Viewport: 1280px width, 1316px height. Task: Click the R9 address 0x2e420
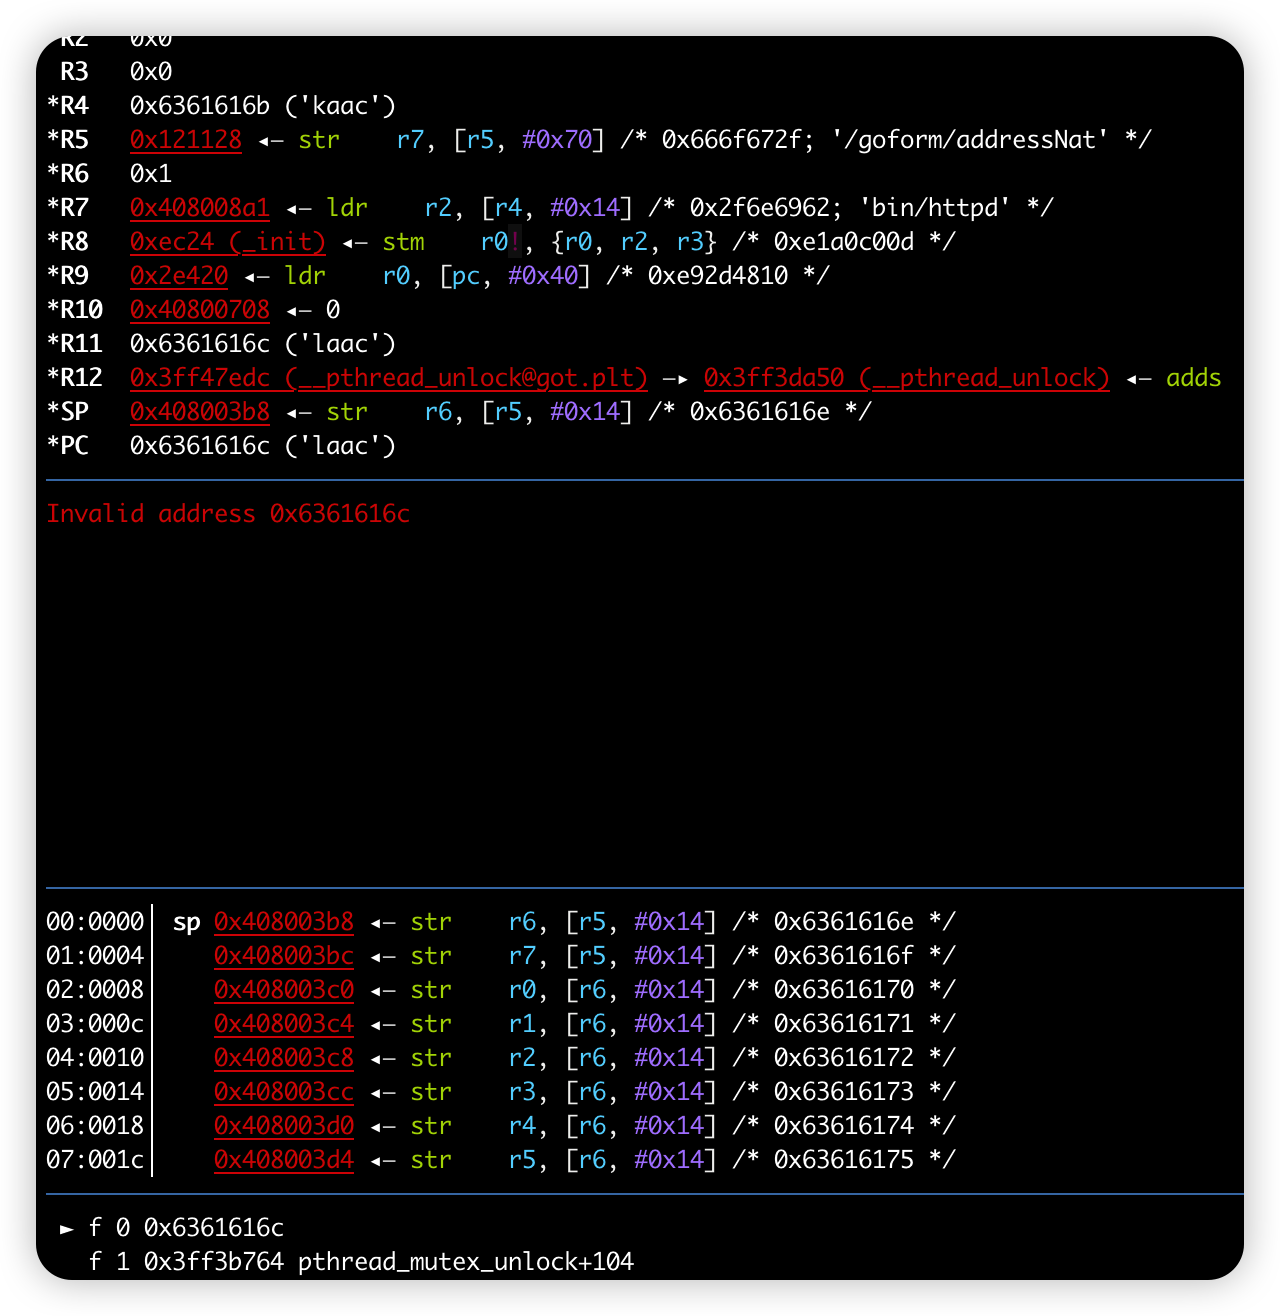179,276
